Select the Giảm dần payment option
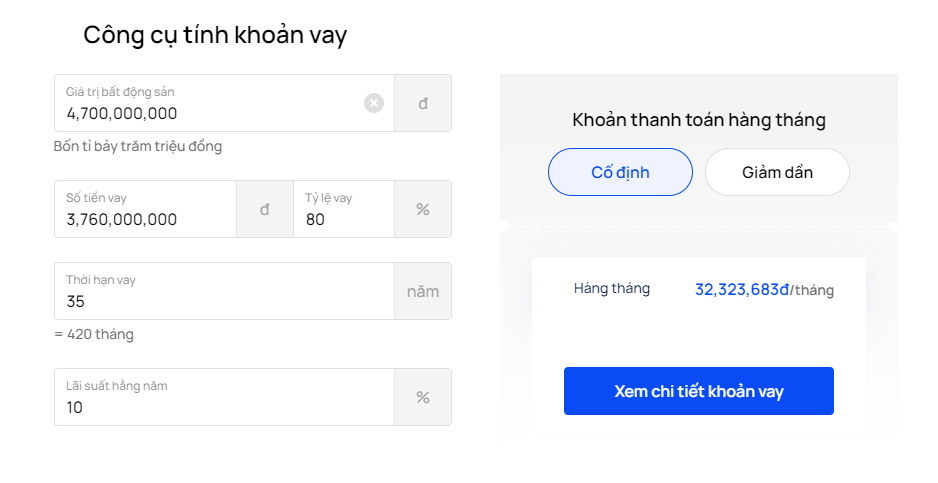Screen dimensions: 938x483 click(777, 172)
